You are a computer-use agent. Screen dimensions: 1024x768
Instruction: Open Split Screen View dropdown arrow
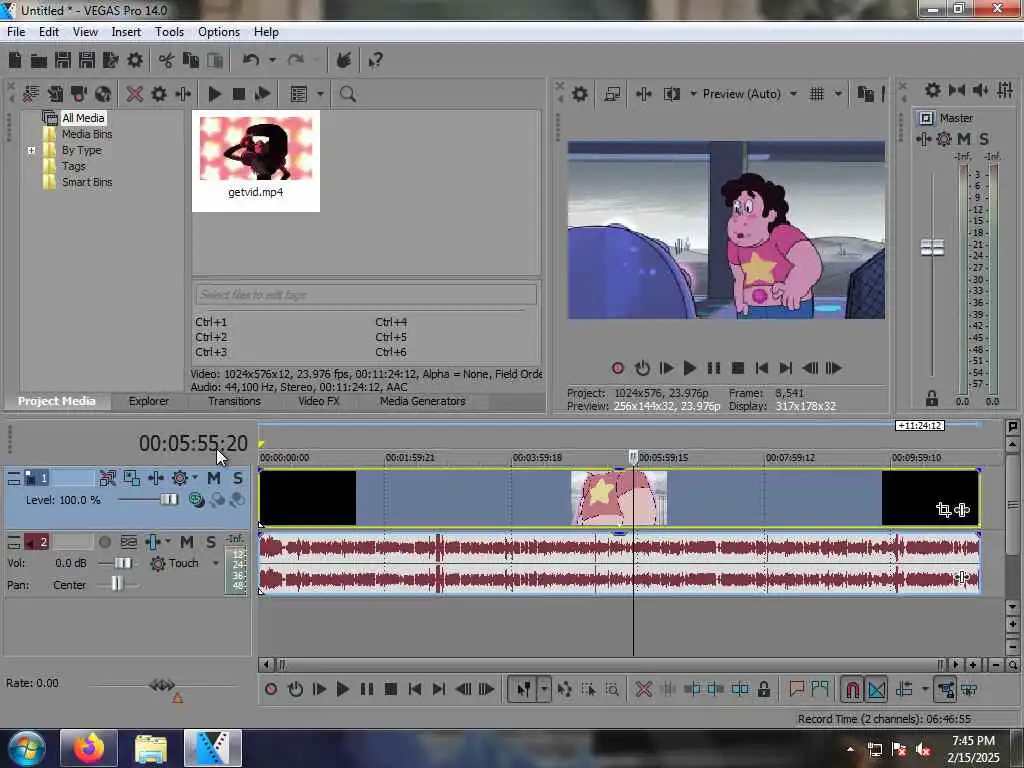pos(693,94)
